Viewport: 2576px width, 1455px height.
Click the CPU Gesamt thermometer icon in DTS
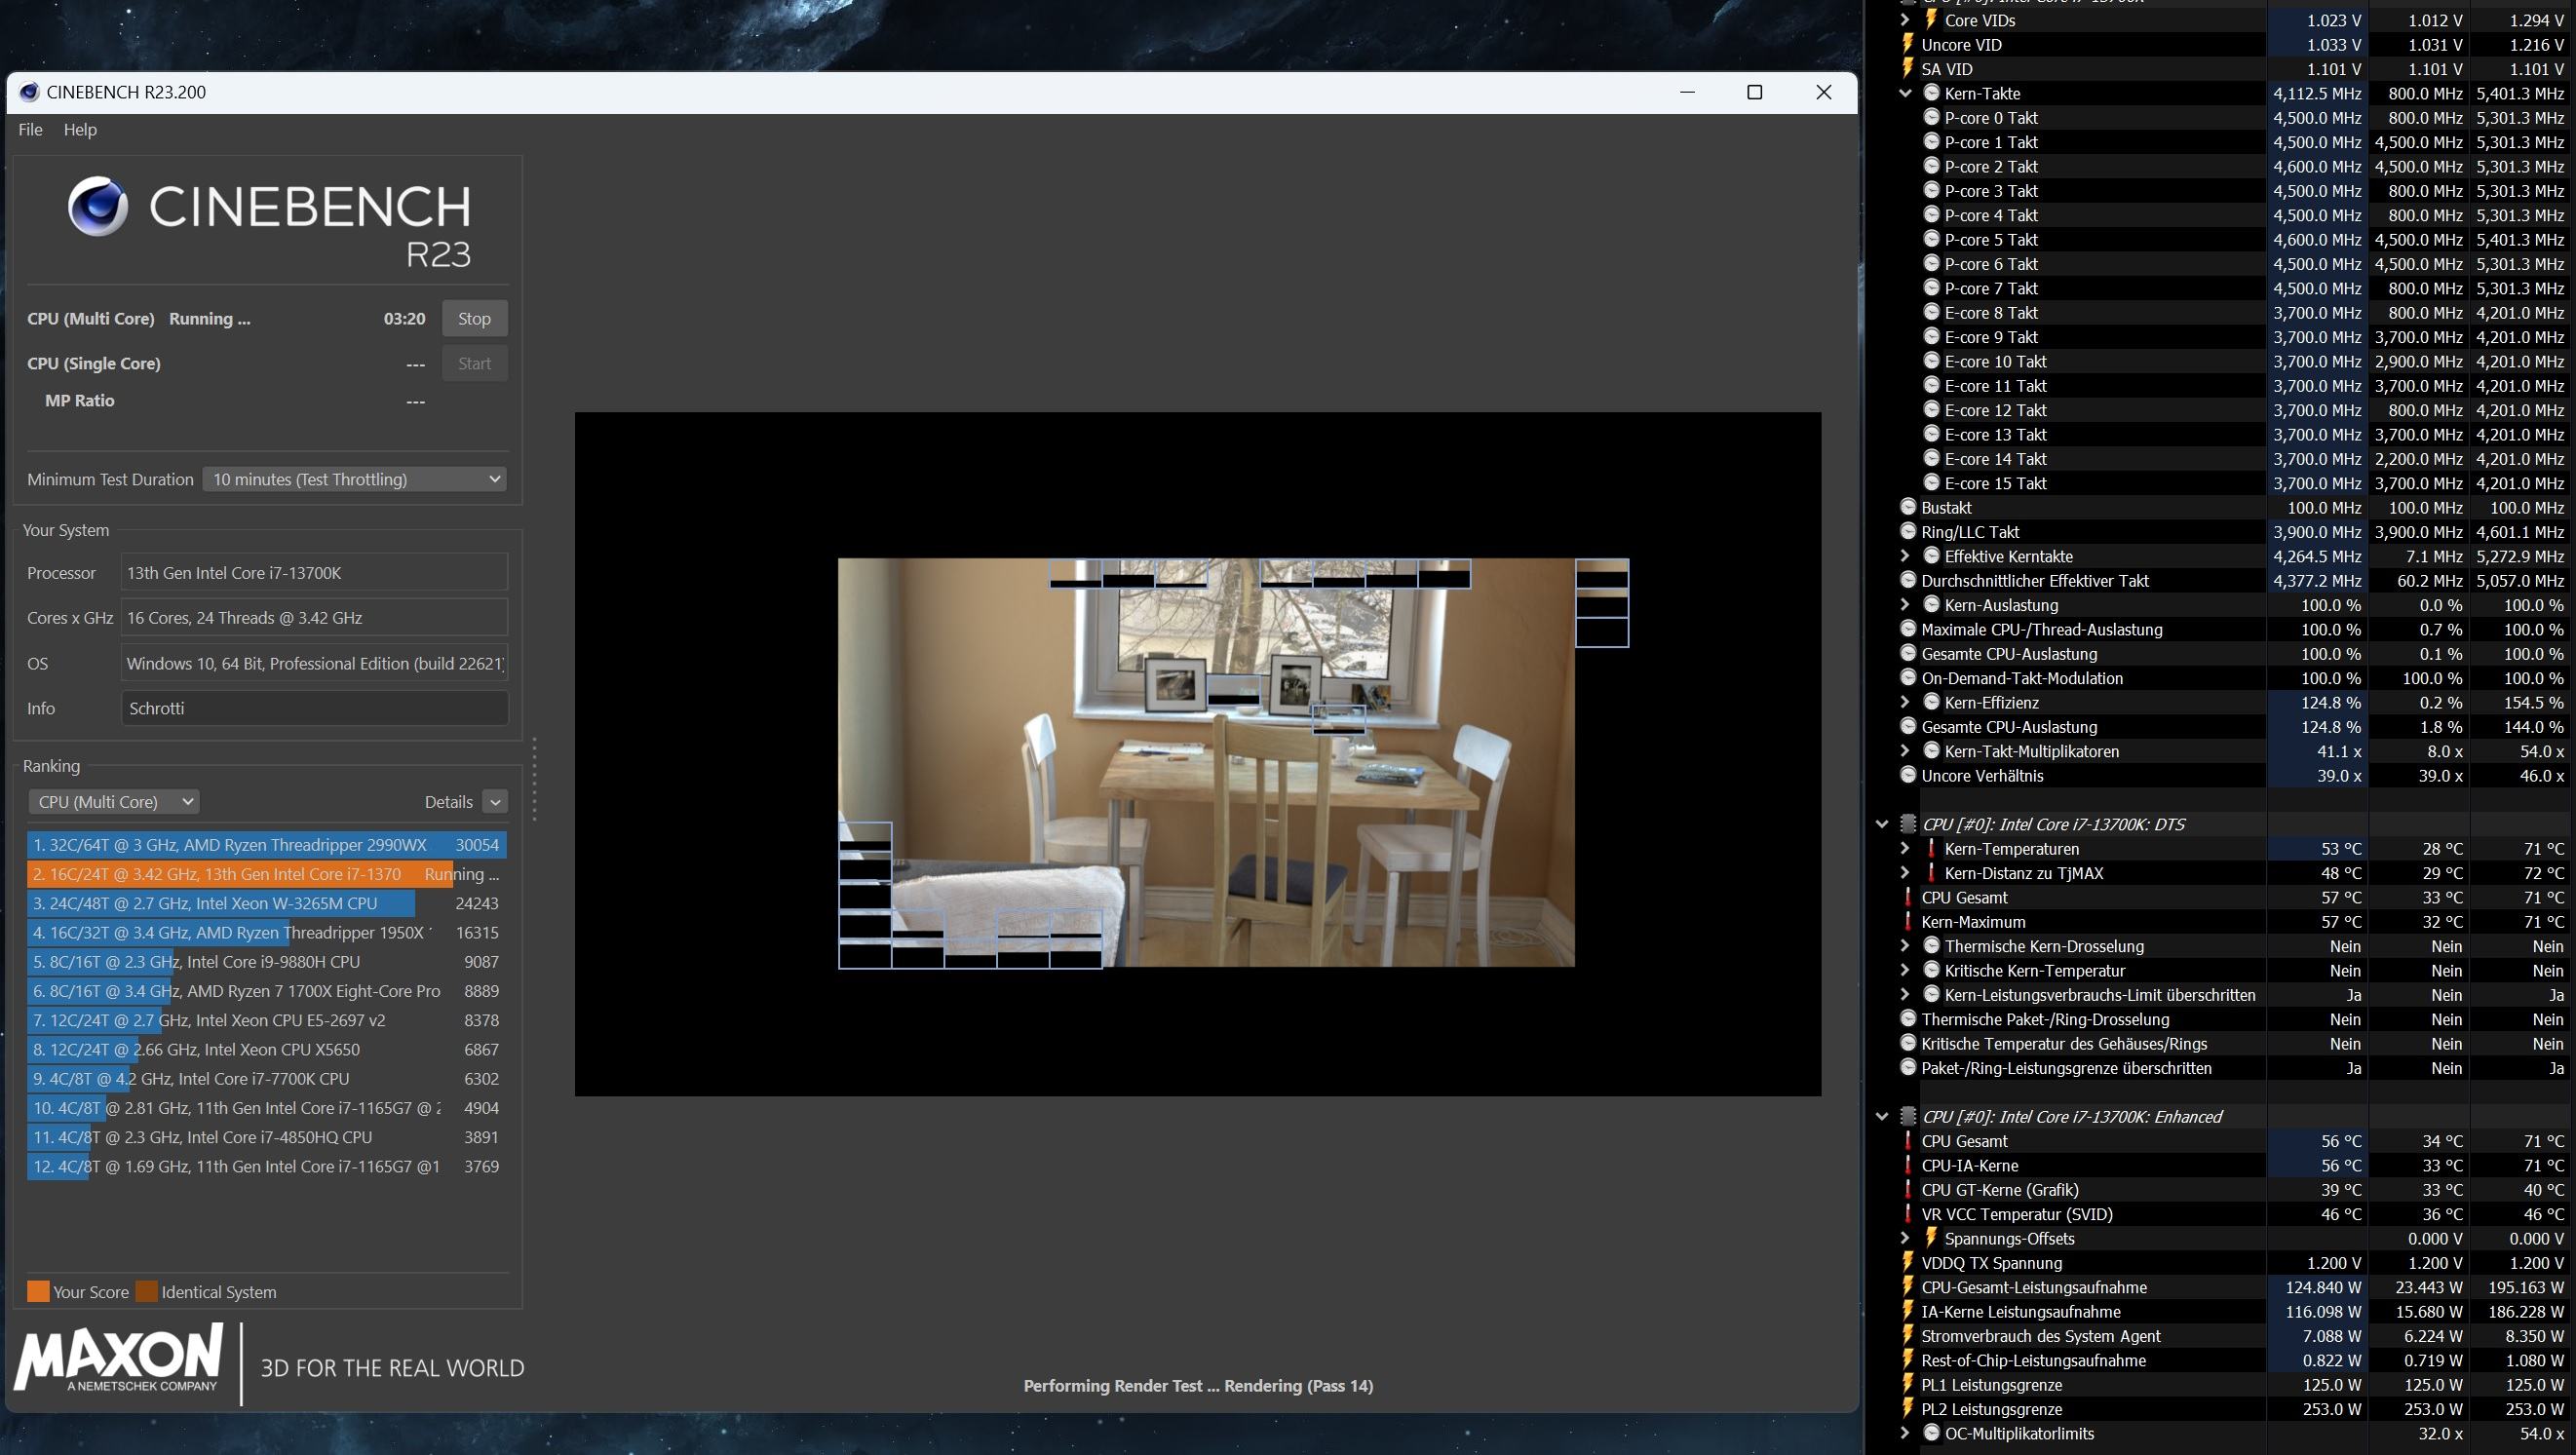point(1908,897)
